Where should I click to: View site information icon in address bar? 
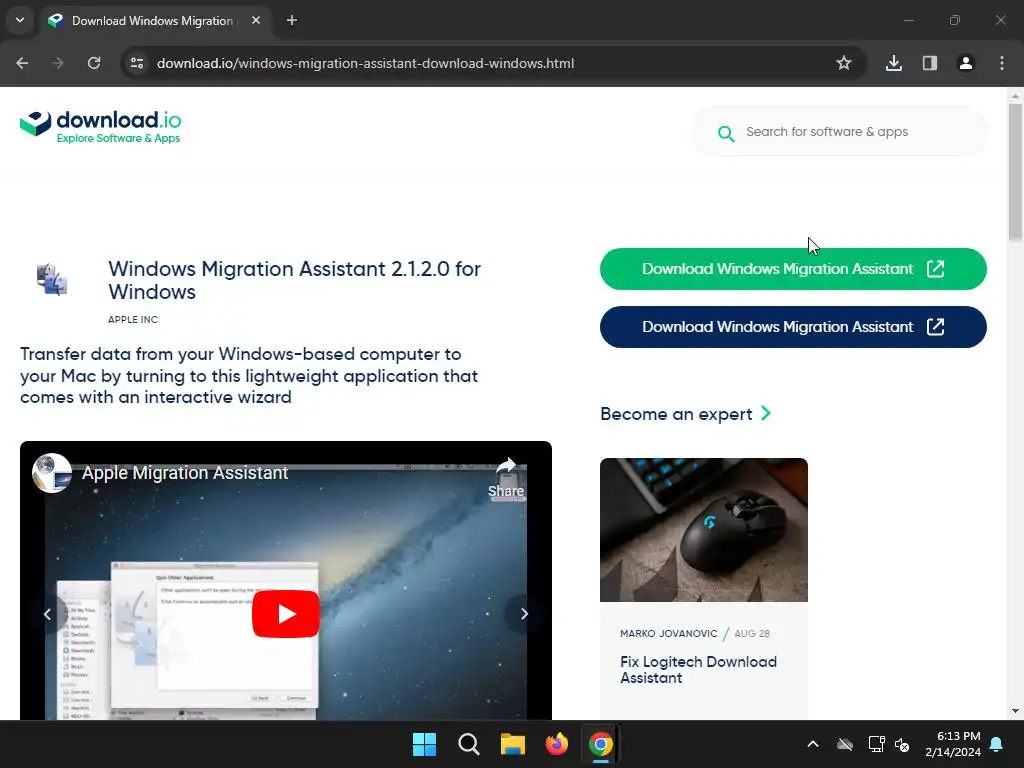[x=137, y=63]
